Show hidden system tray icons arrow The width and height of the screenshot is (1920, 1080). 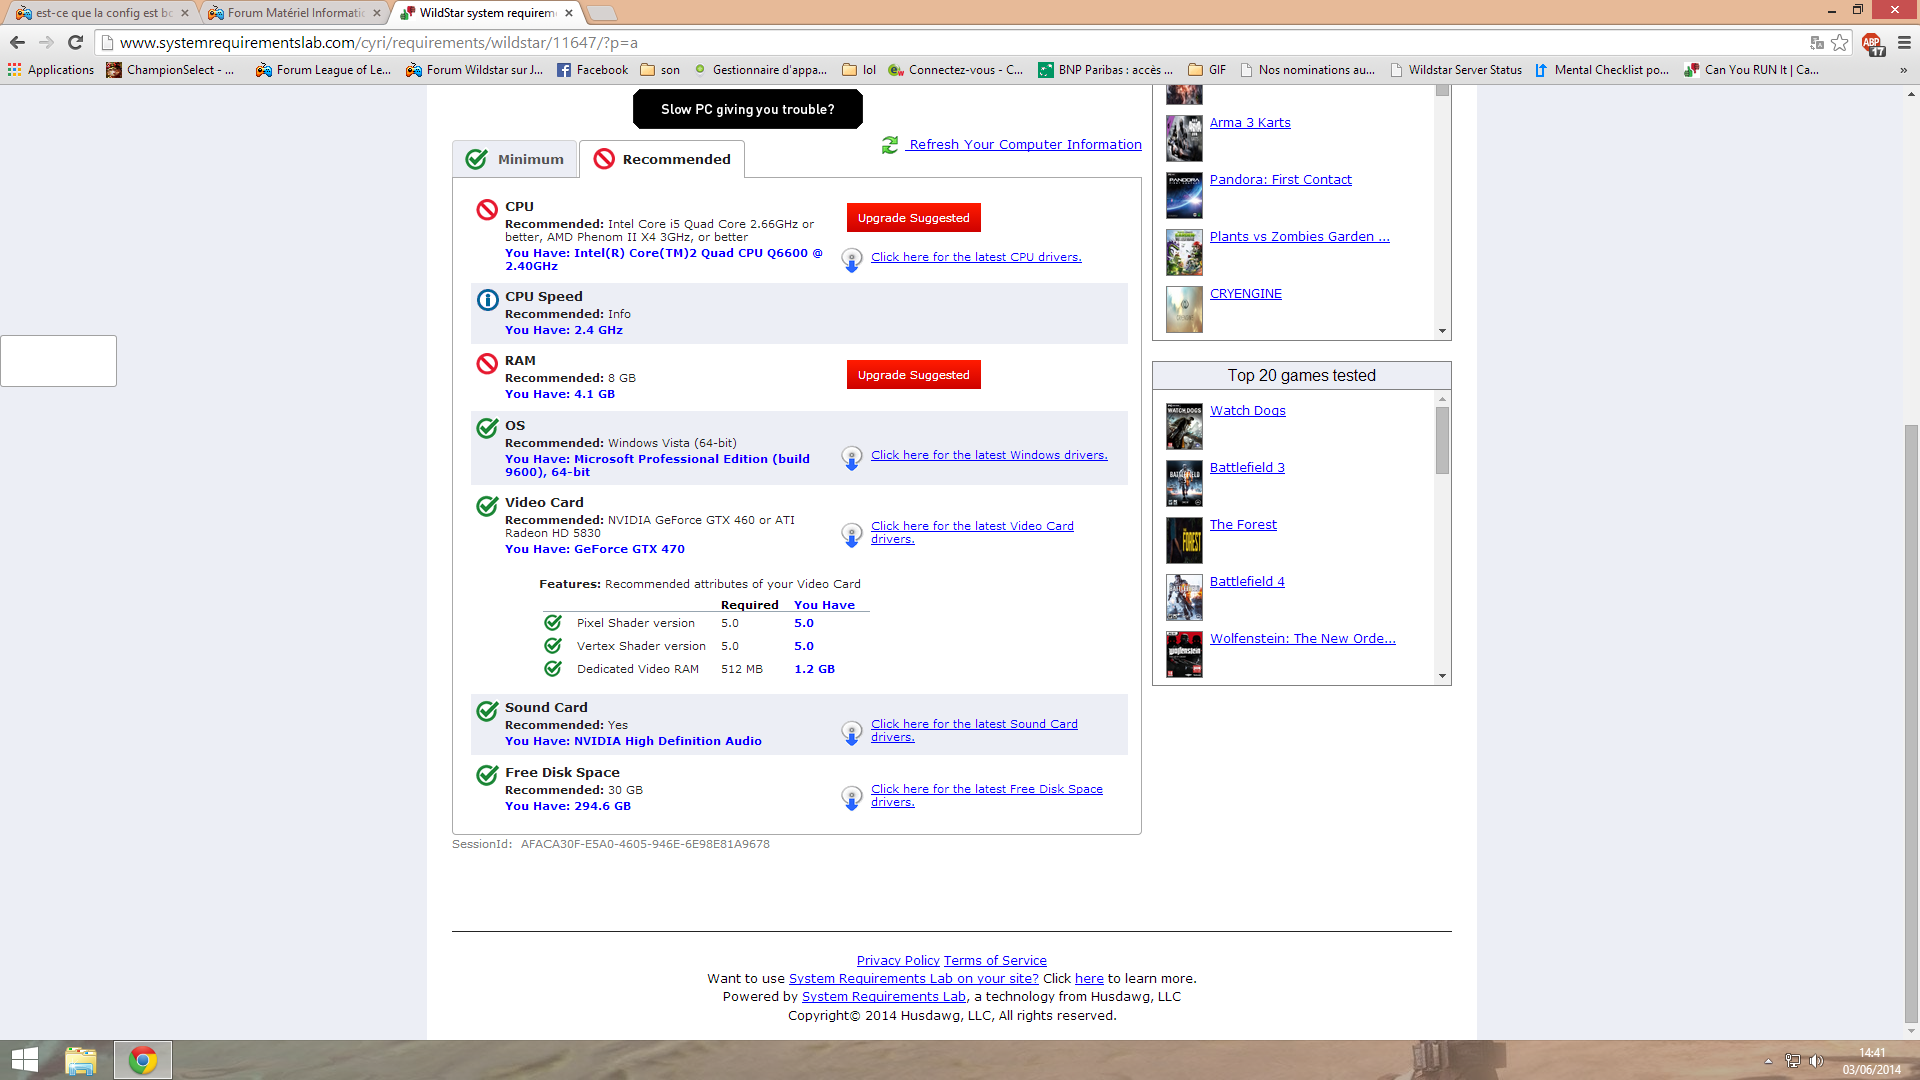[1768, 1061]
